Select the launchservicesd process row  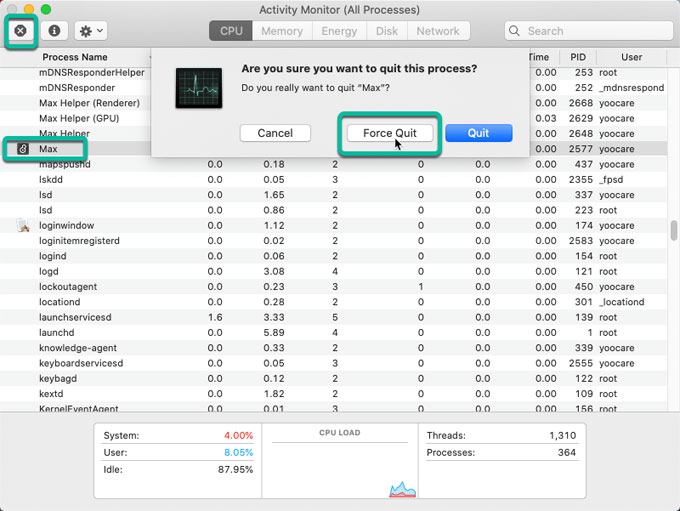tap(75, 317)
